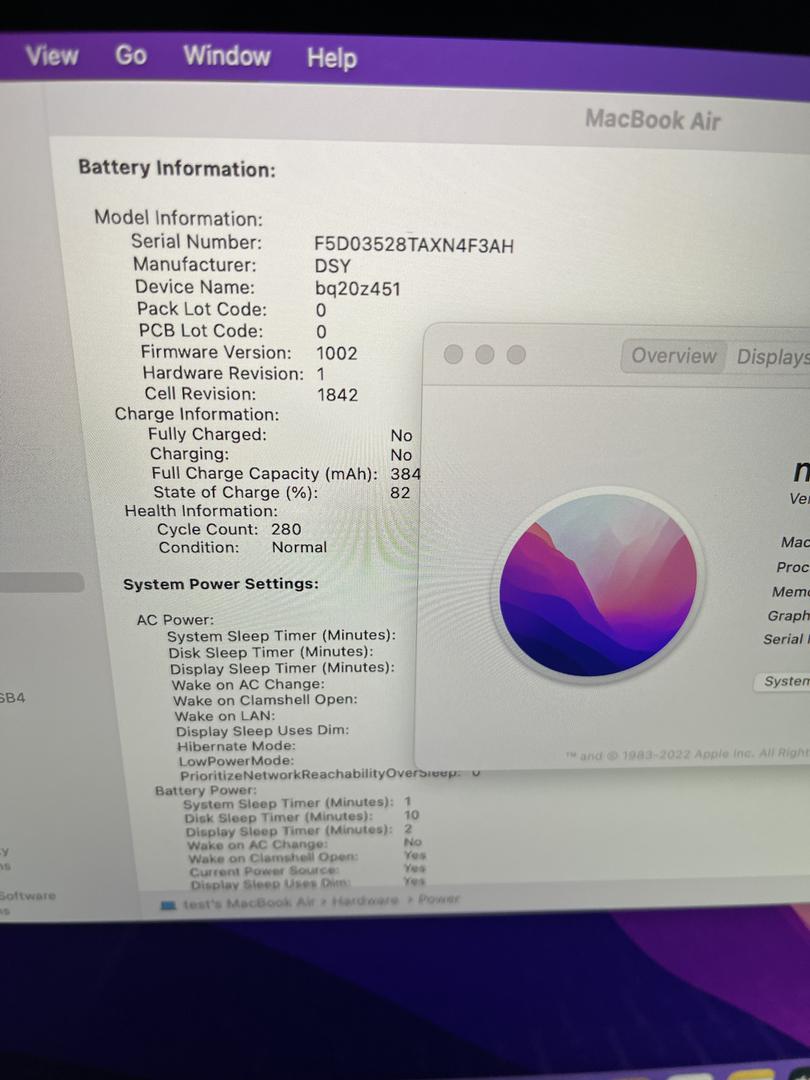The height and width of the screenshot is (1080, 810).
Task: Select cell revision value 1842
Action: pyautogui.click(x=338, y=395)
